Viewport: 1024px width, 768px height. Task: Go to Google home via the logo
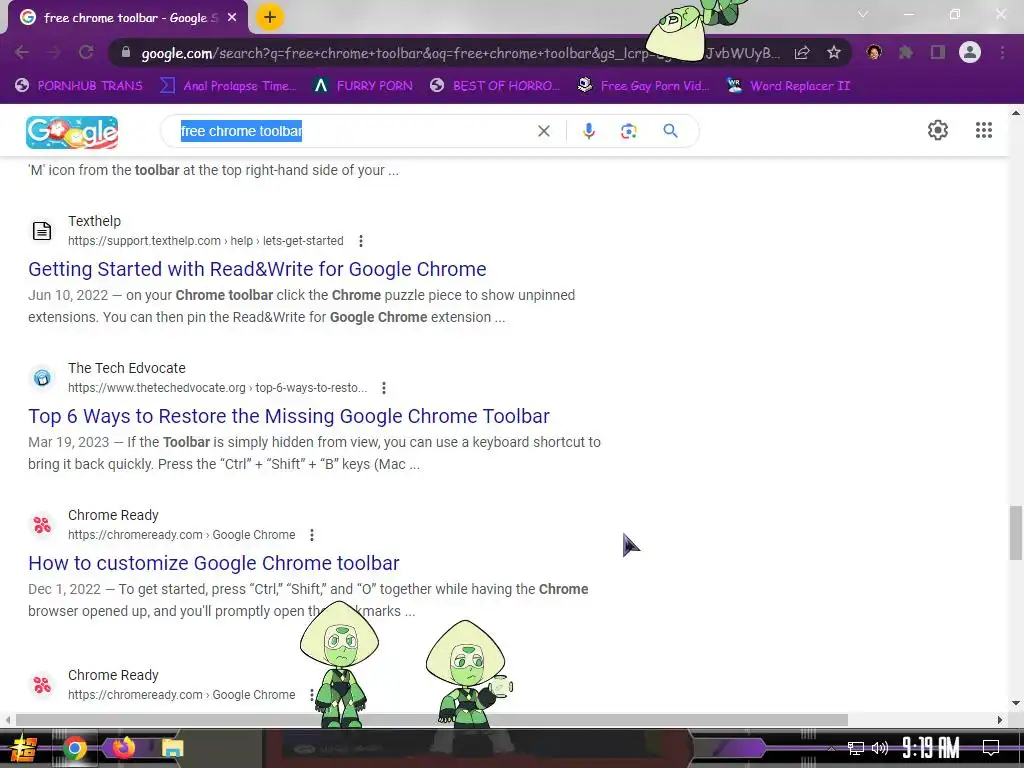pos(72,132)
